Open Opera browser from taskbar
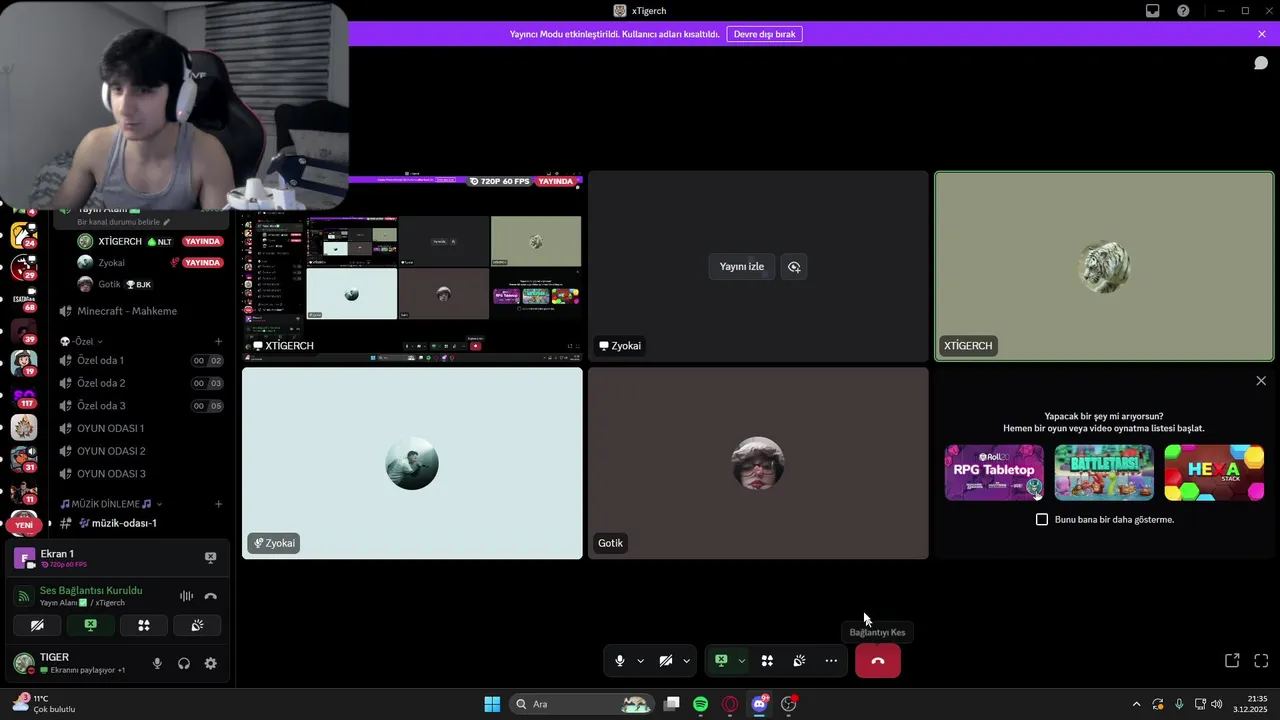 pos(730,704)
